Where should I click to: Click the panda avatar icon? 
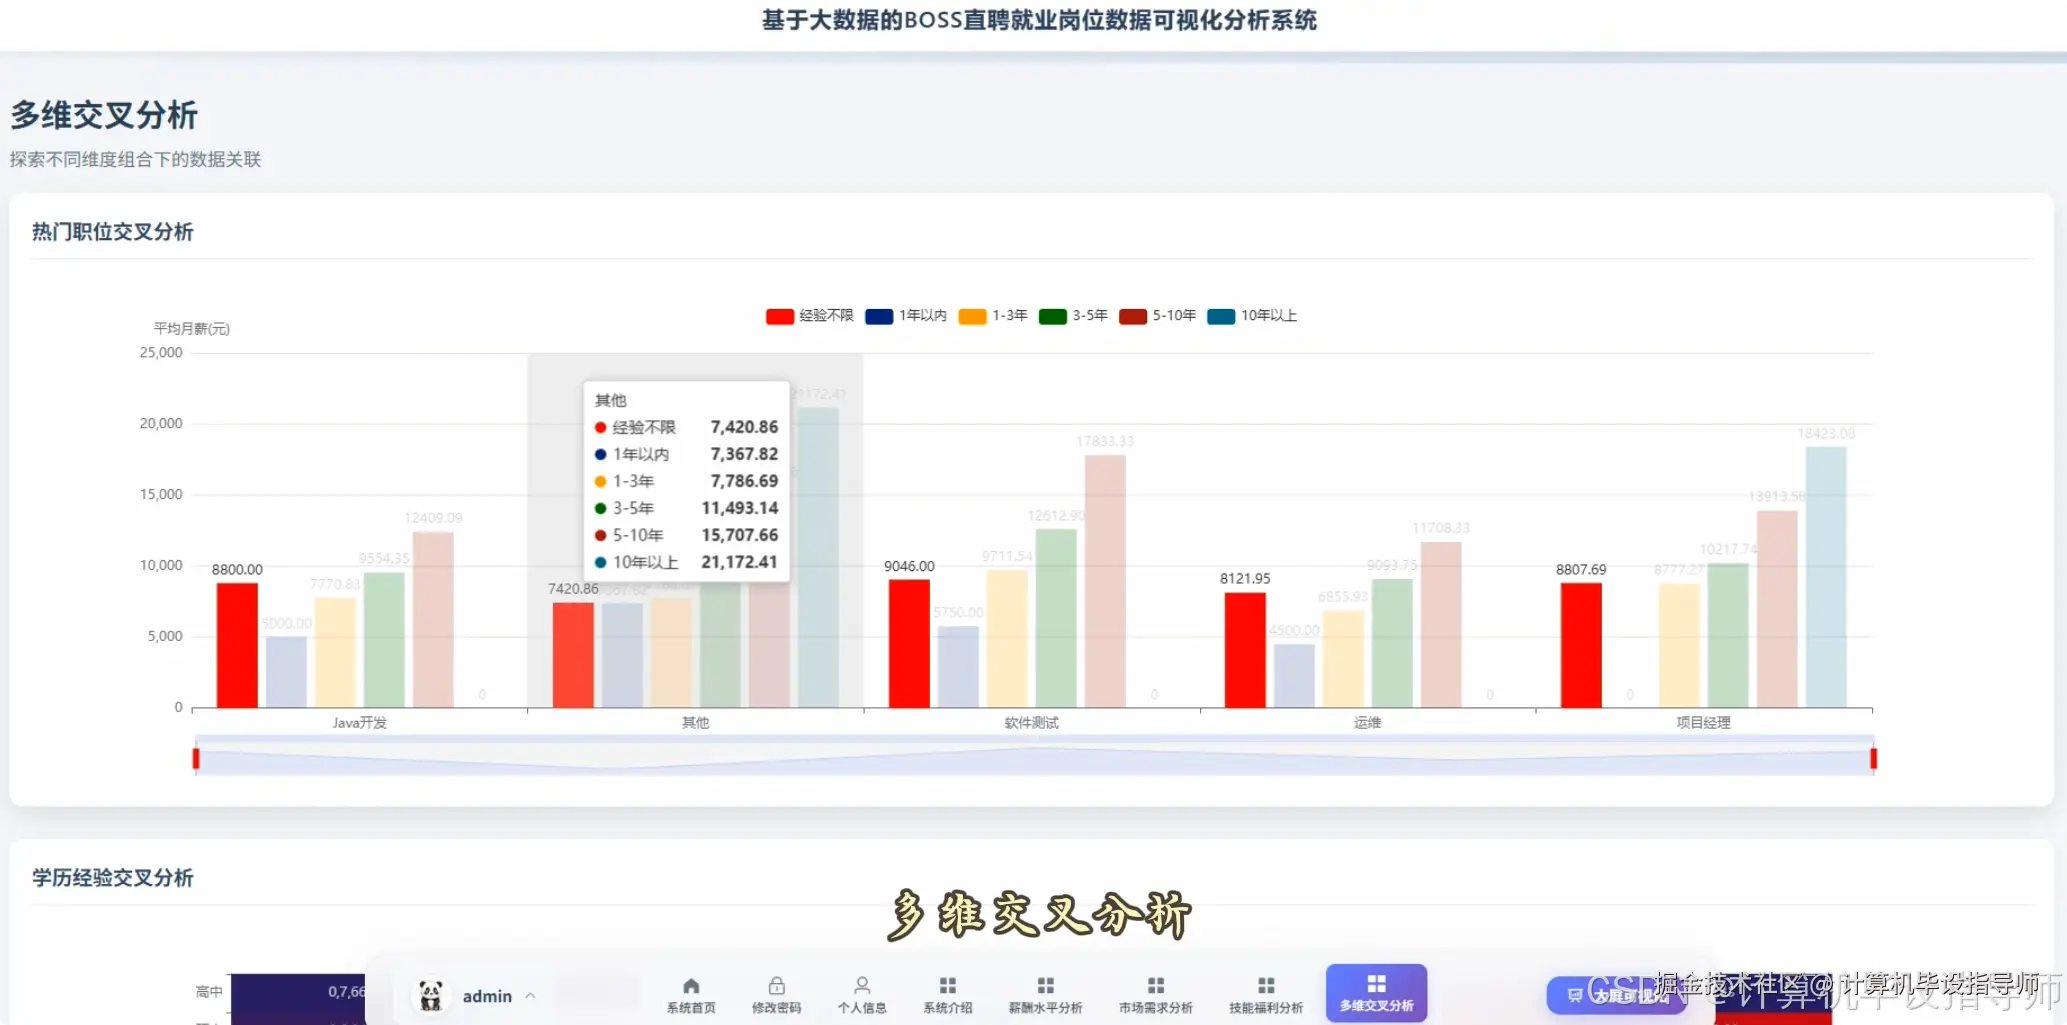coord(431,995)
